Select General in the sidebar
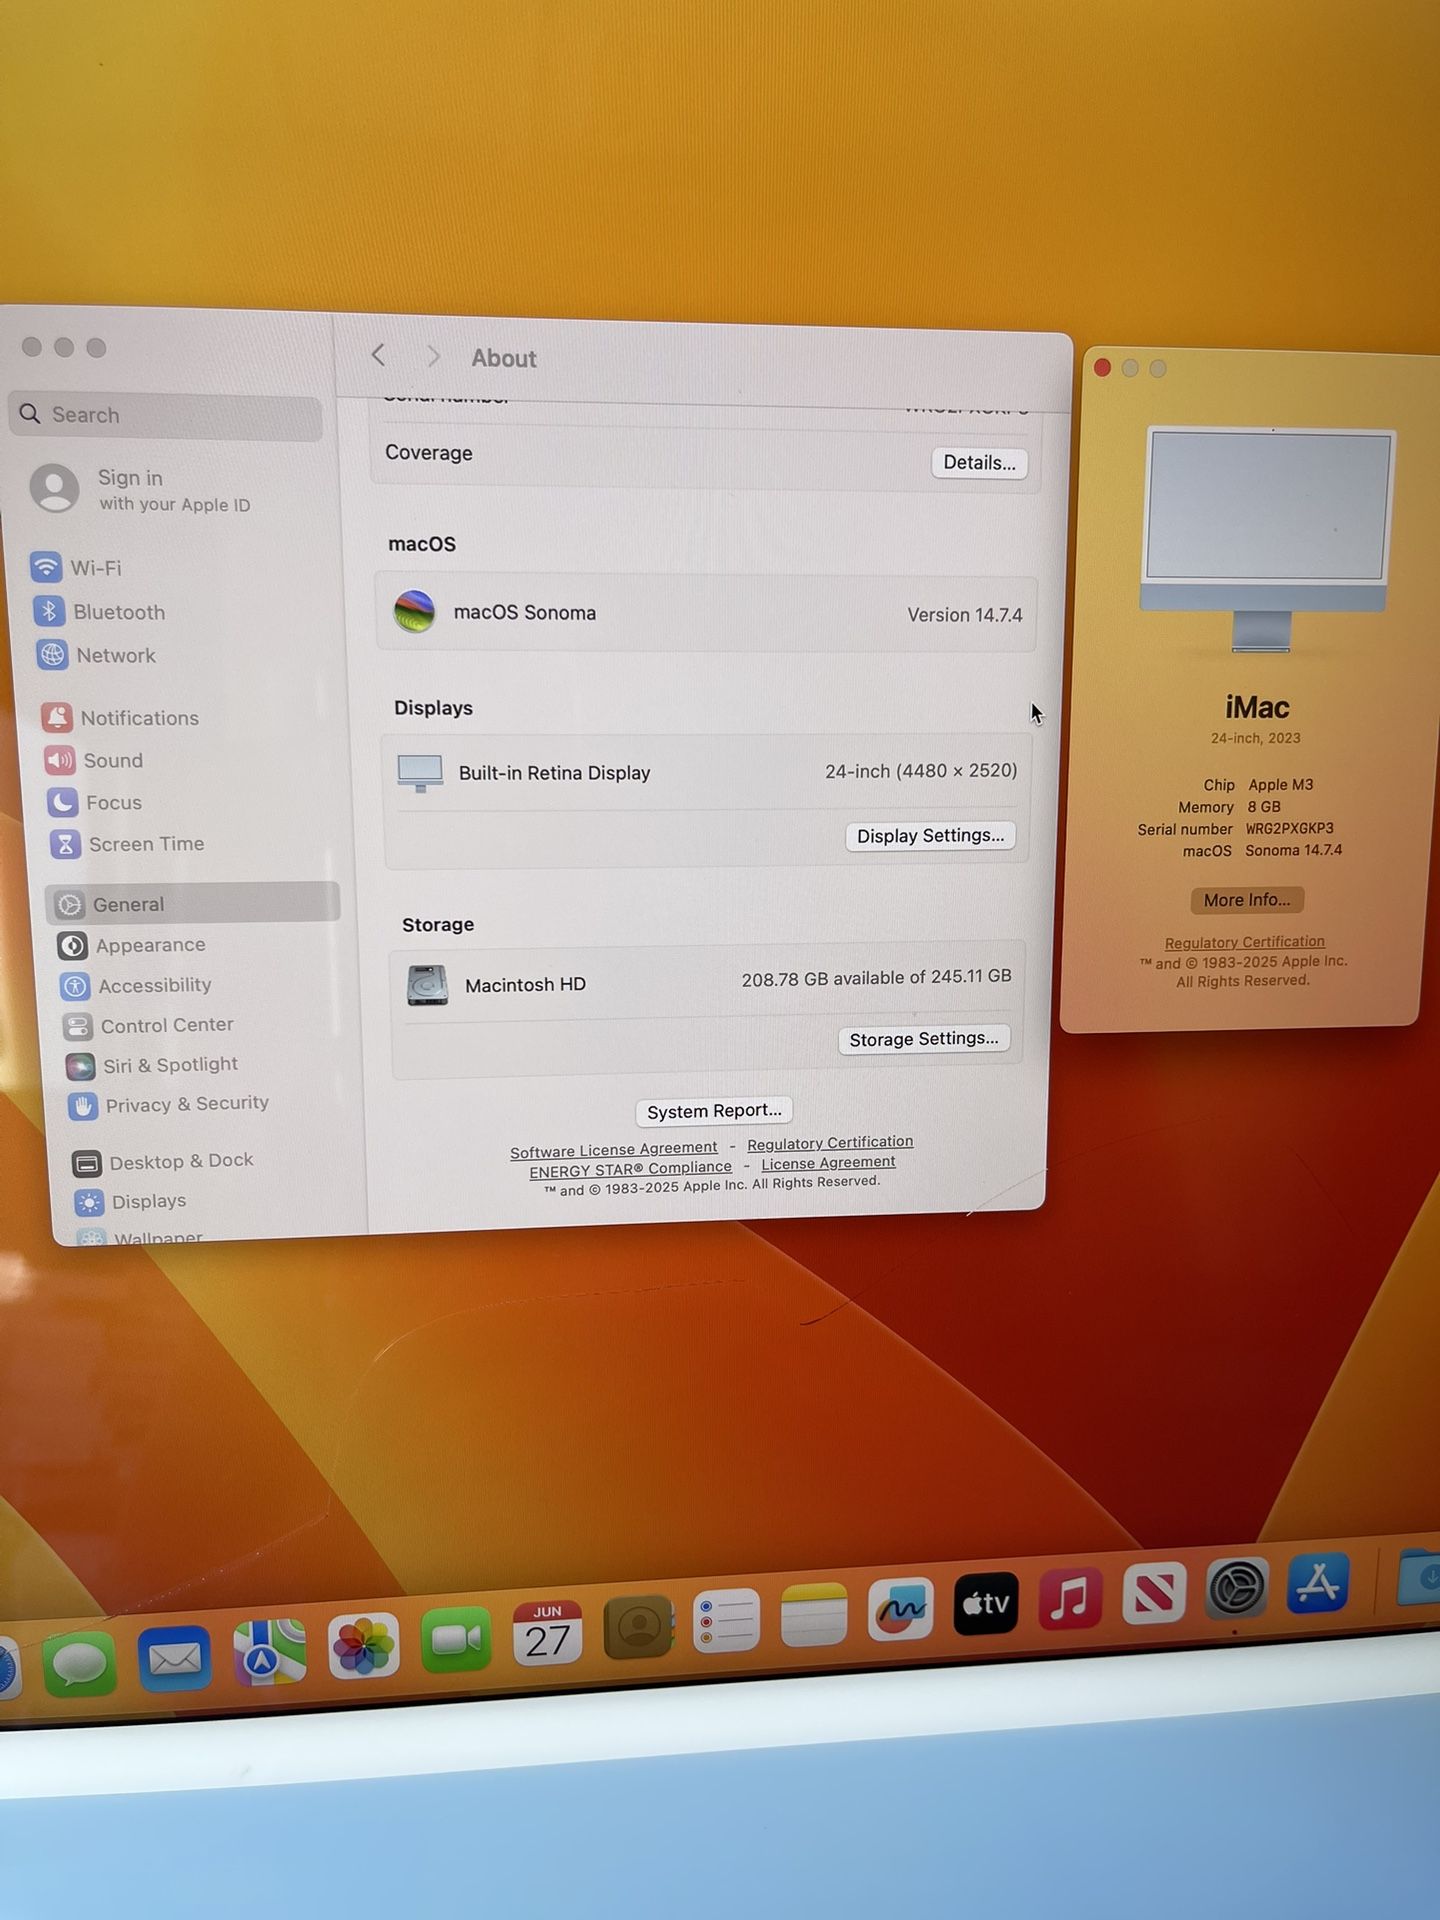 pos(193,903)
